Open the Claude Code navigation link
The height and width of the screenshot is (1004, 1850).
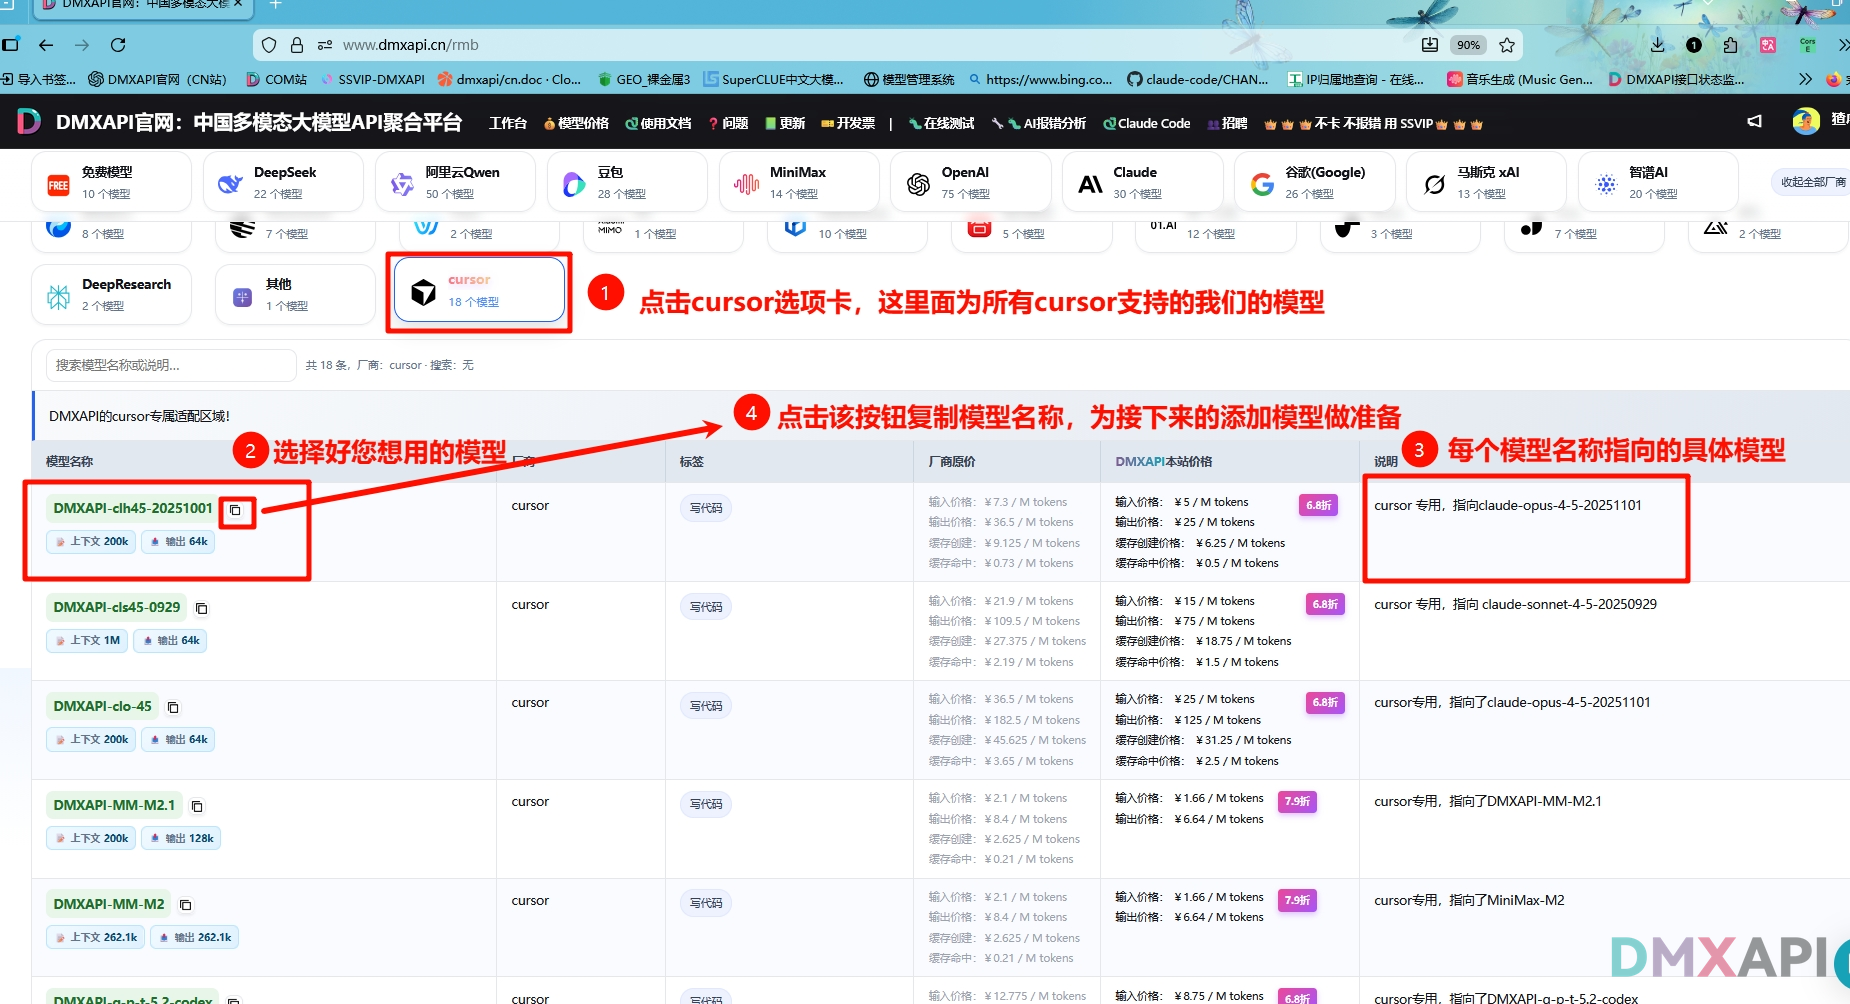(x=1147, y=123)
